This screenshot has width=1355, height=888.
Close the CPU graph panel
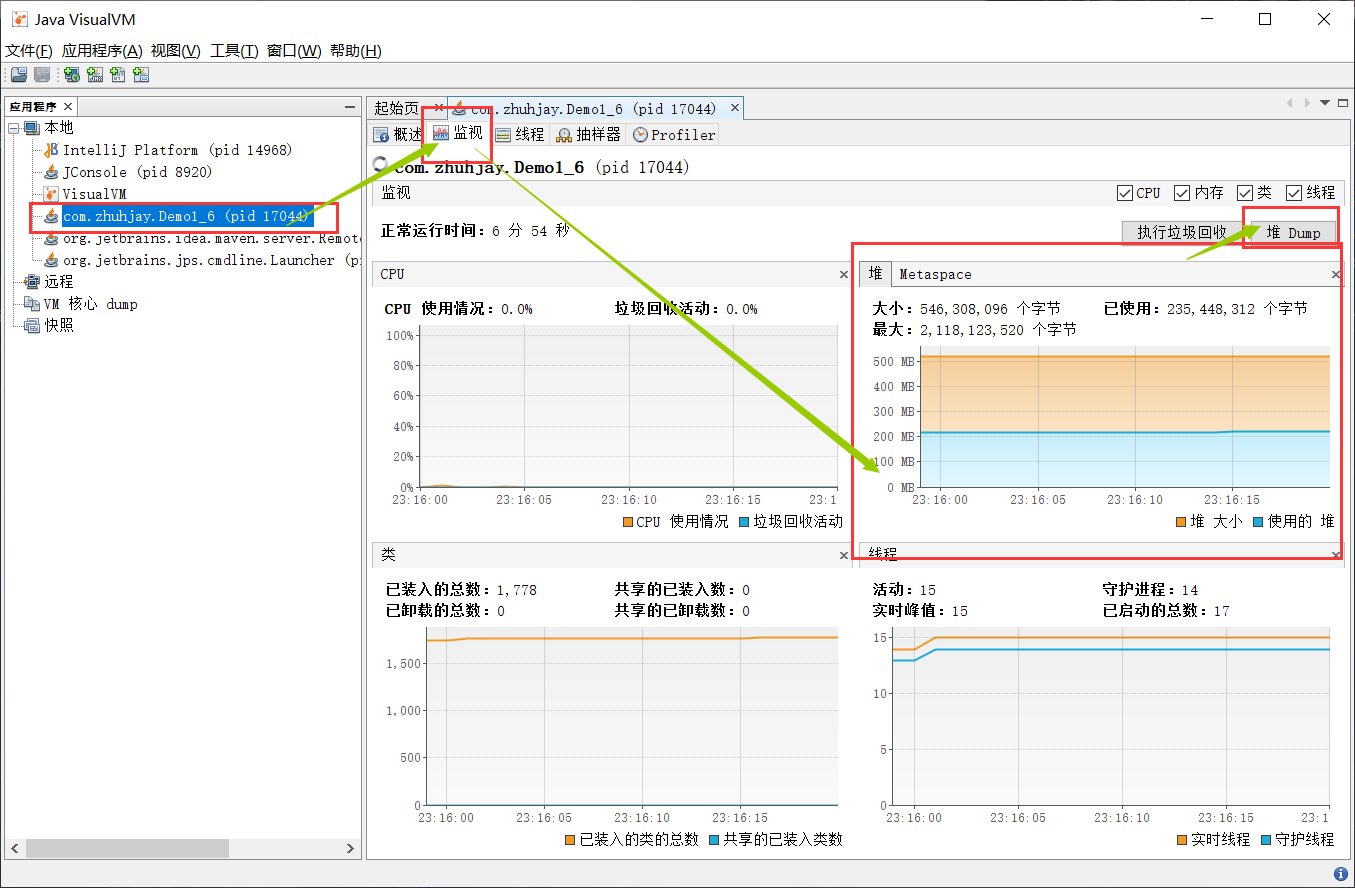(x=843, y=274)
